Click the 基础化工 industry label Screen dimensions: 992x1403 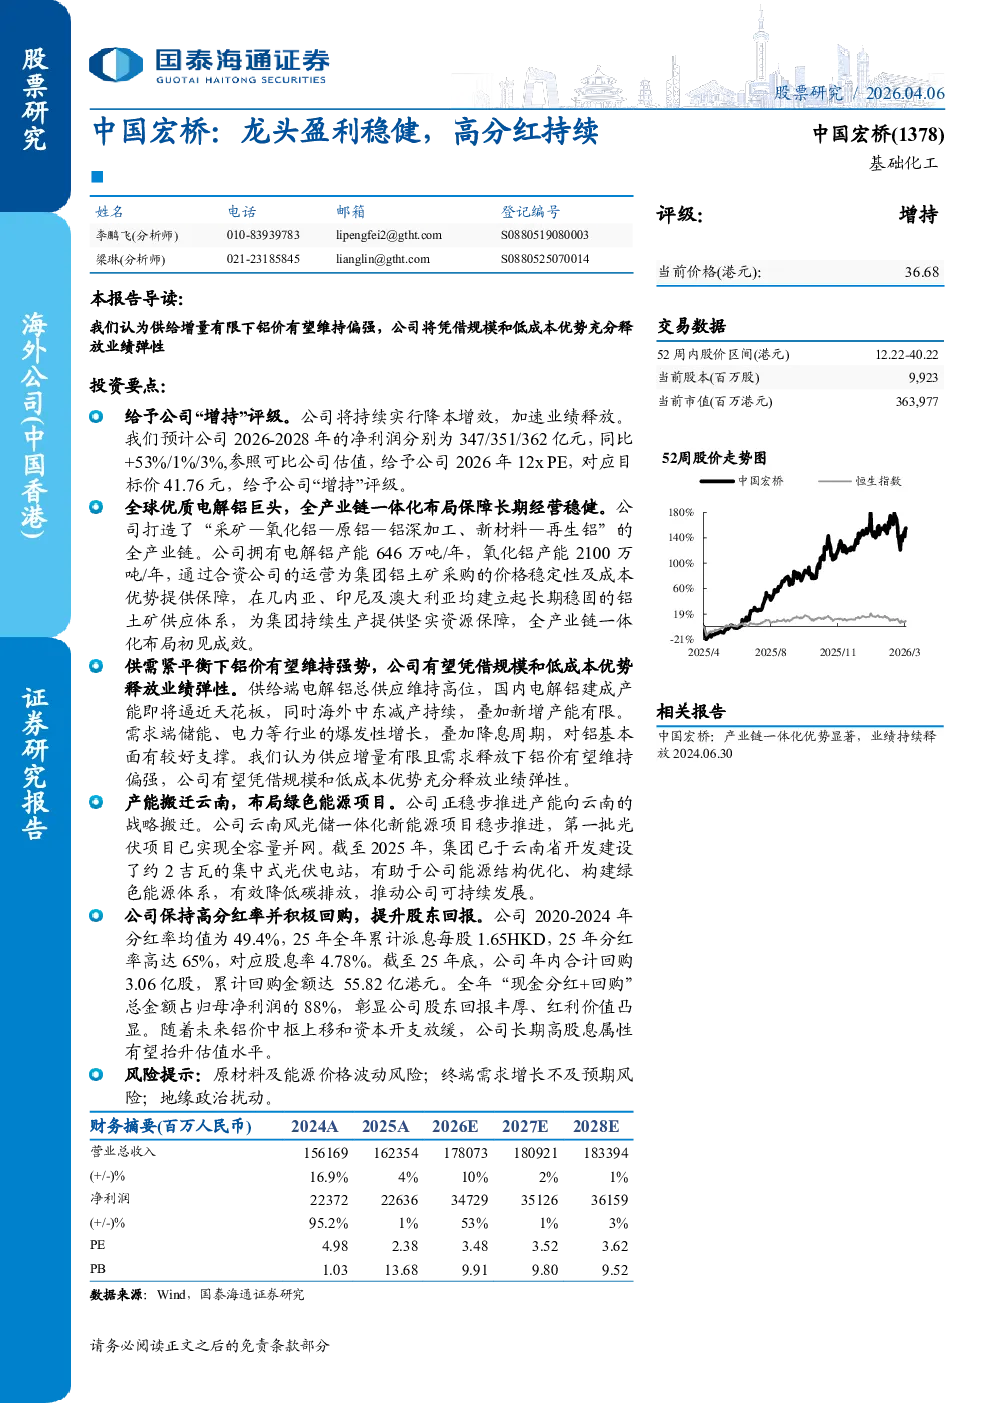(904, 163)
